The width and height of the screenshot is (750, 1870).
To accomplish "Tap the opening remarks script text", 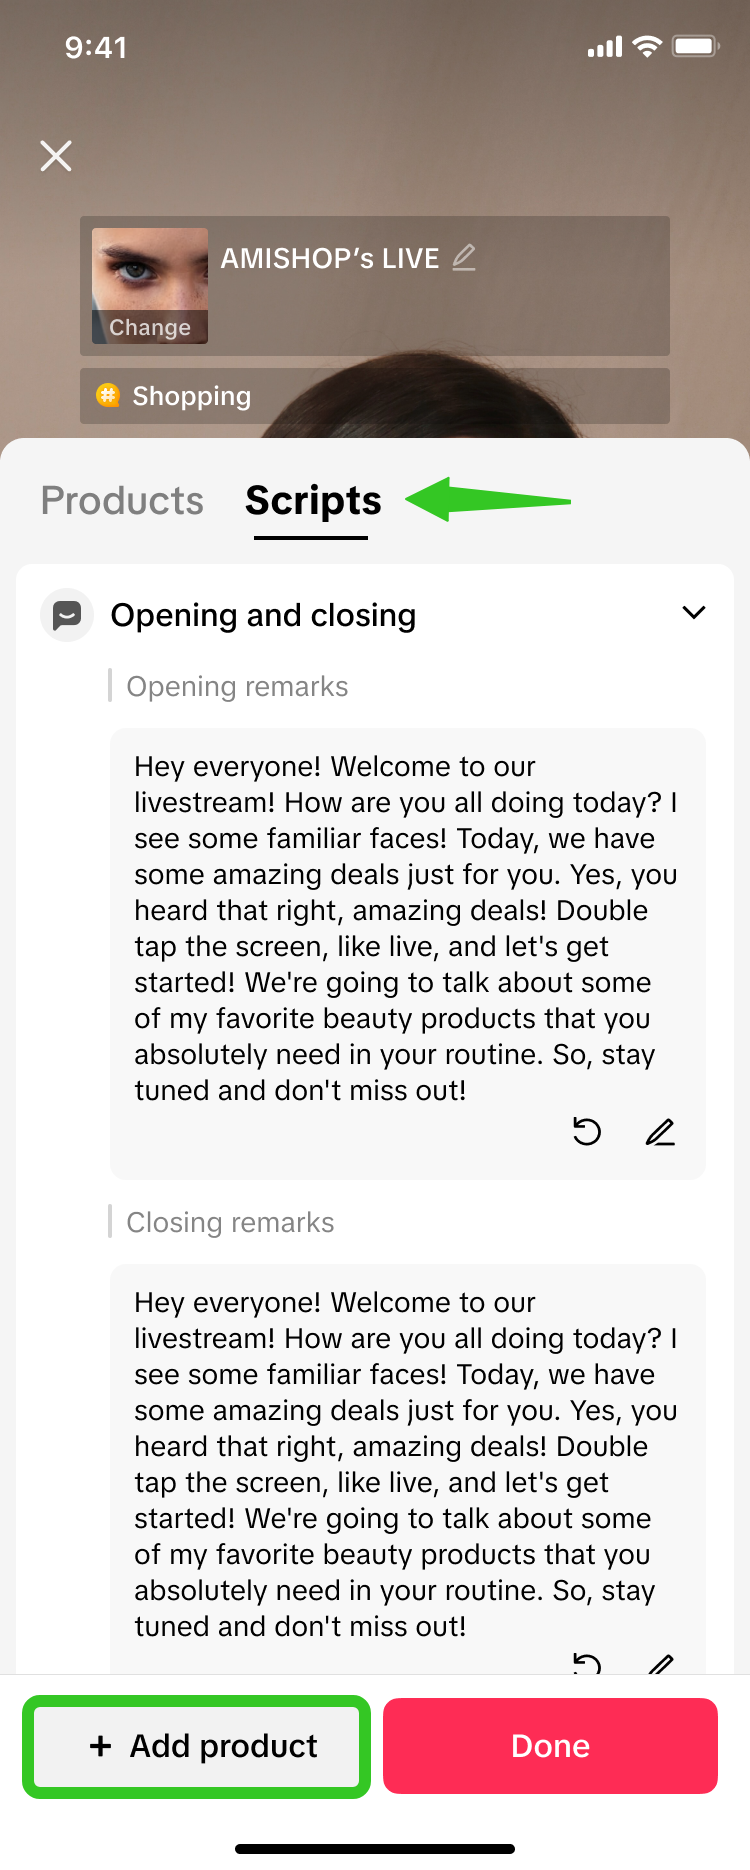I will point(405,928).
